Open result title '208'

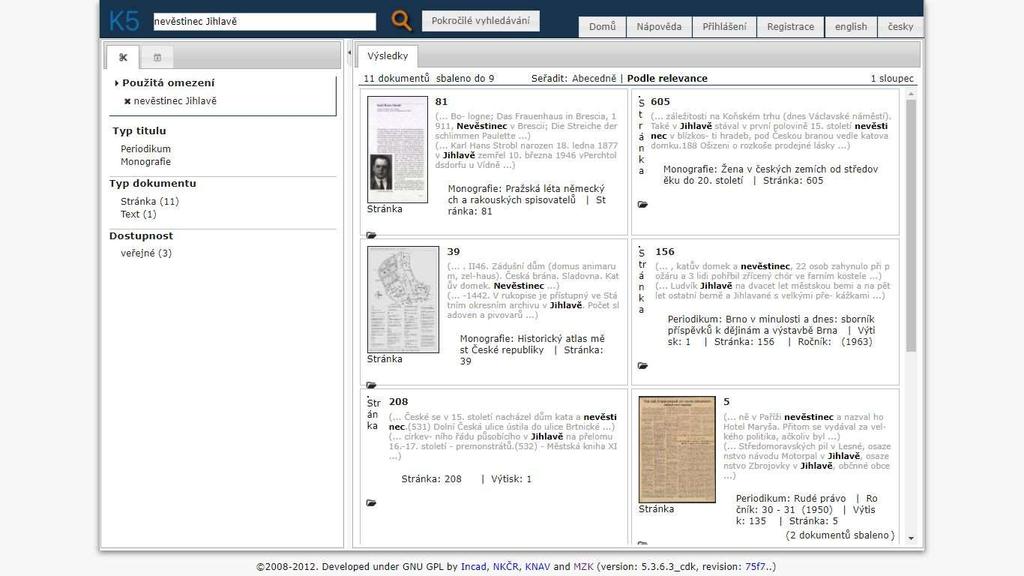pyautogui.click(x=398, y=402)
